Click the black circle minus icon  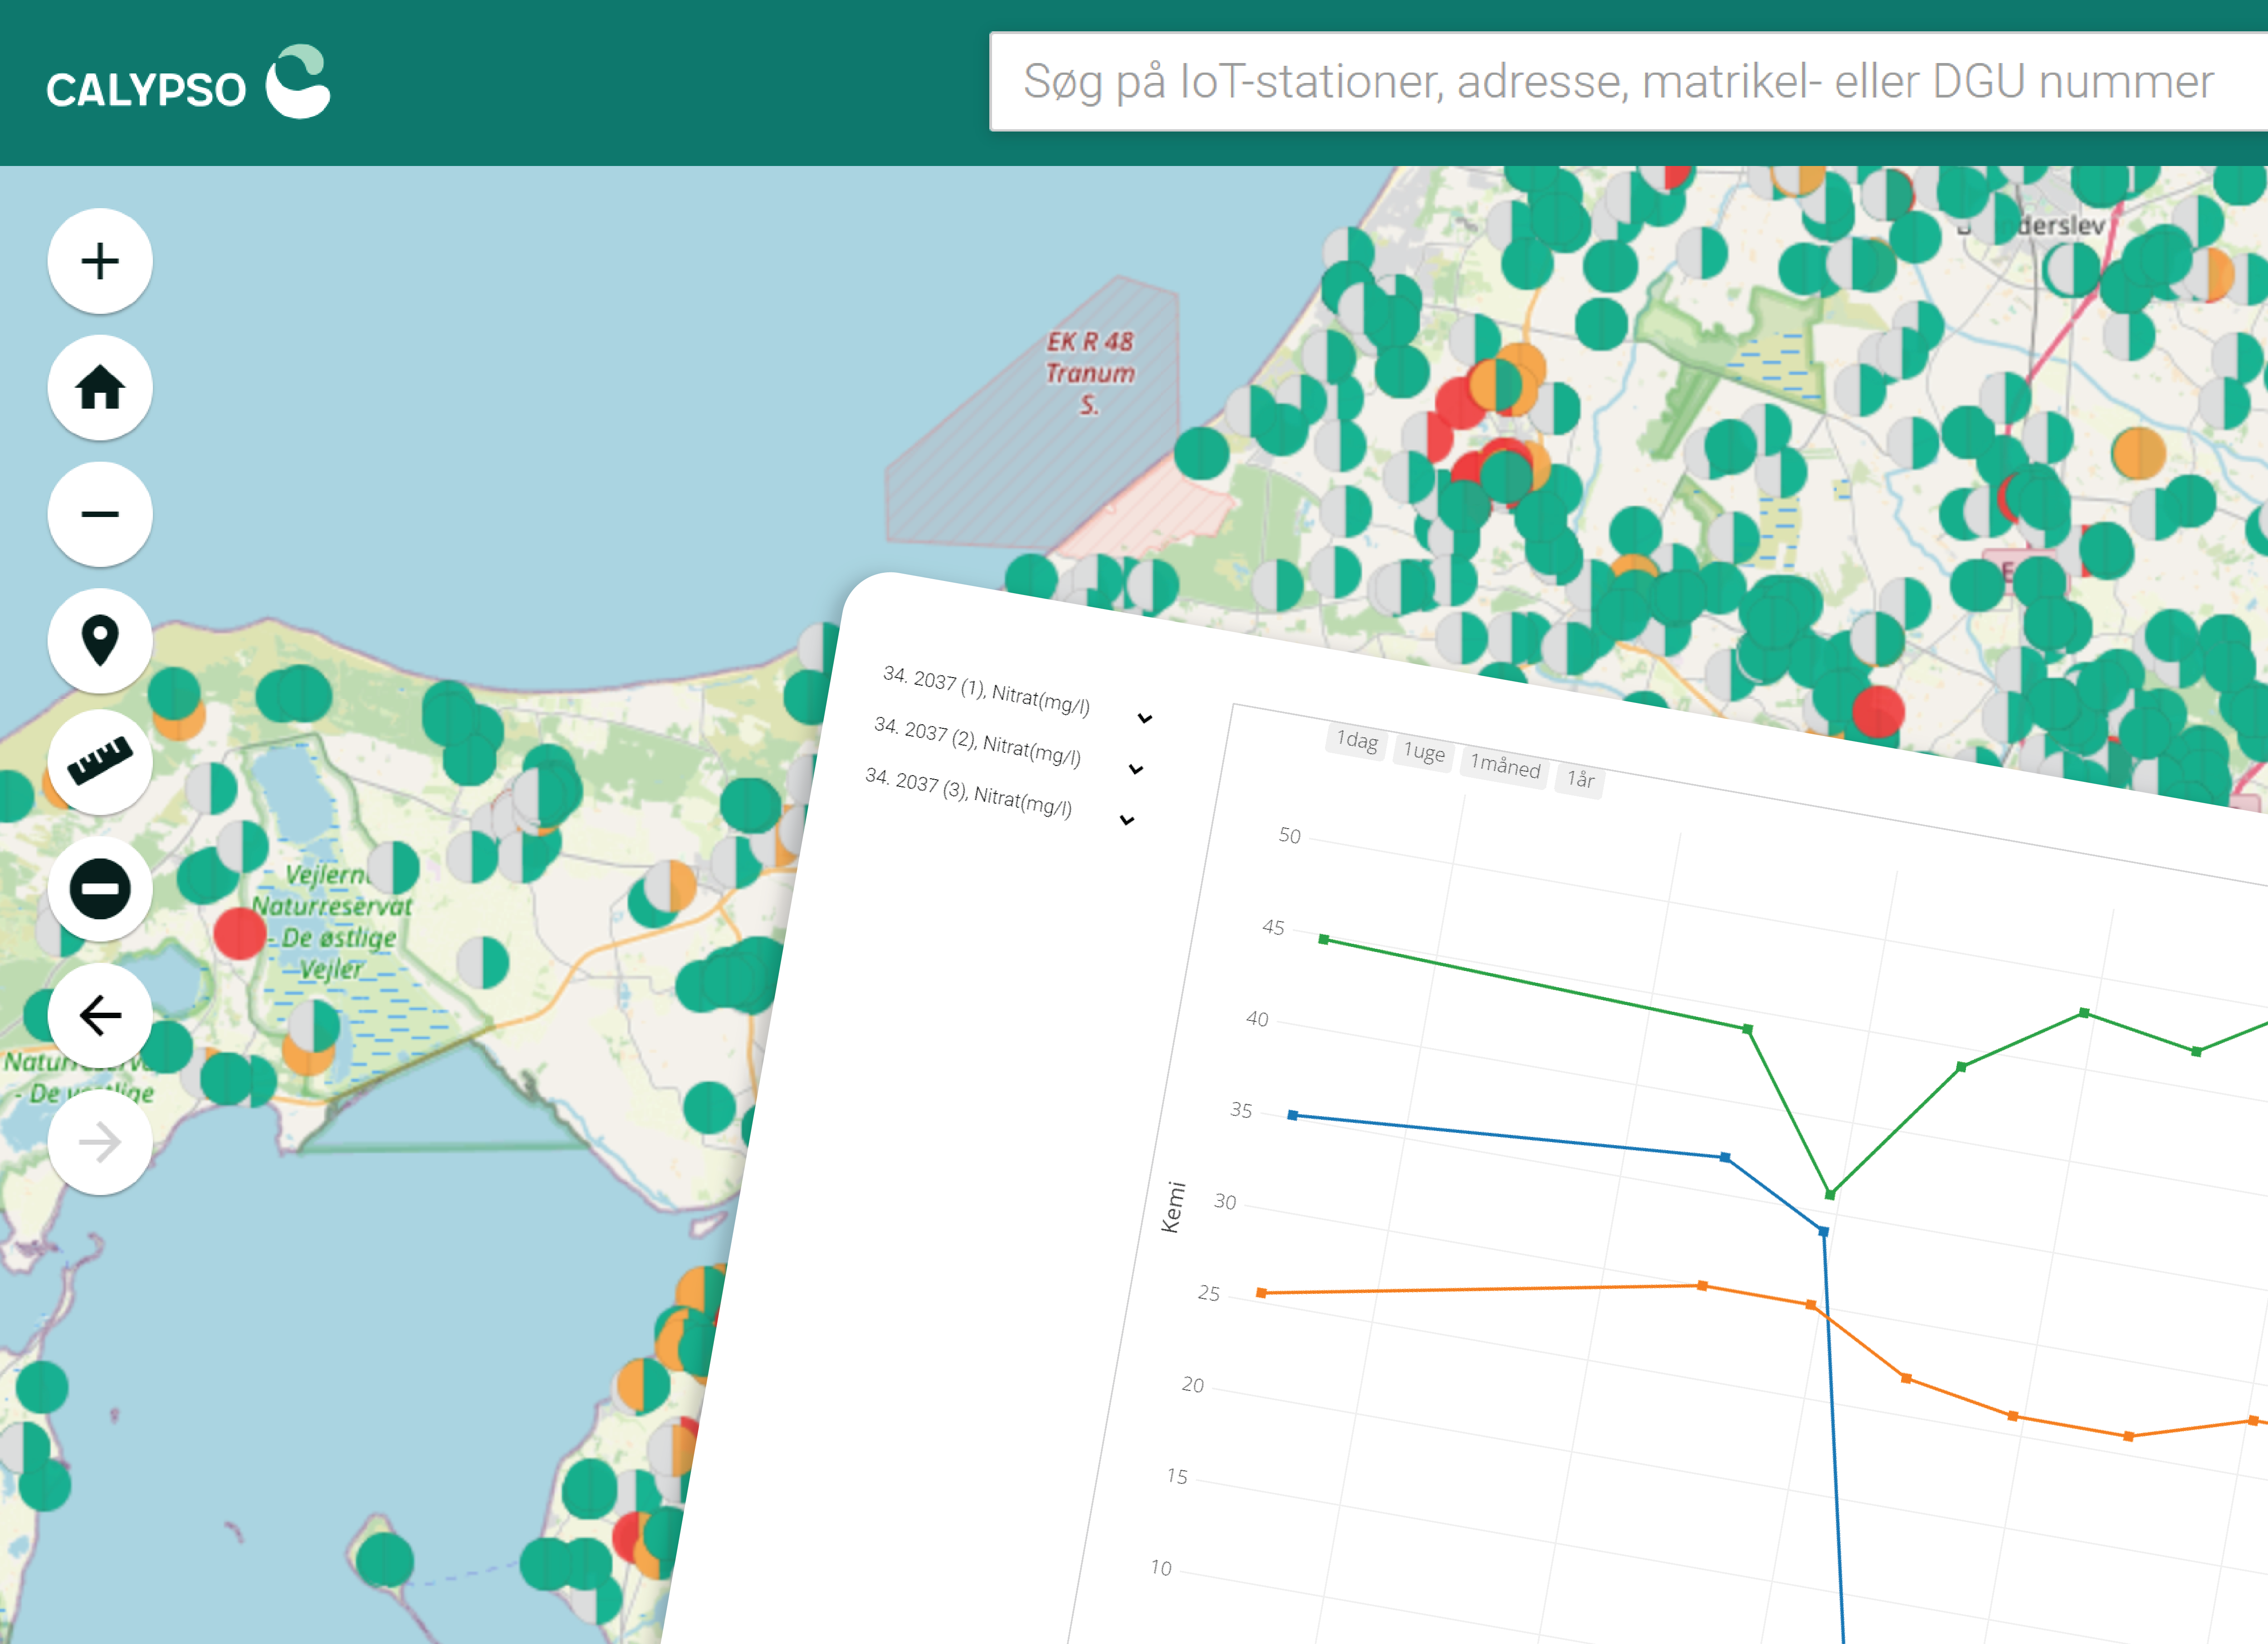tap(100, 889)
